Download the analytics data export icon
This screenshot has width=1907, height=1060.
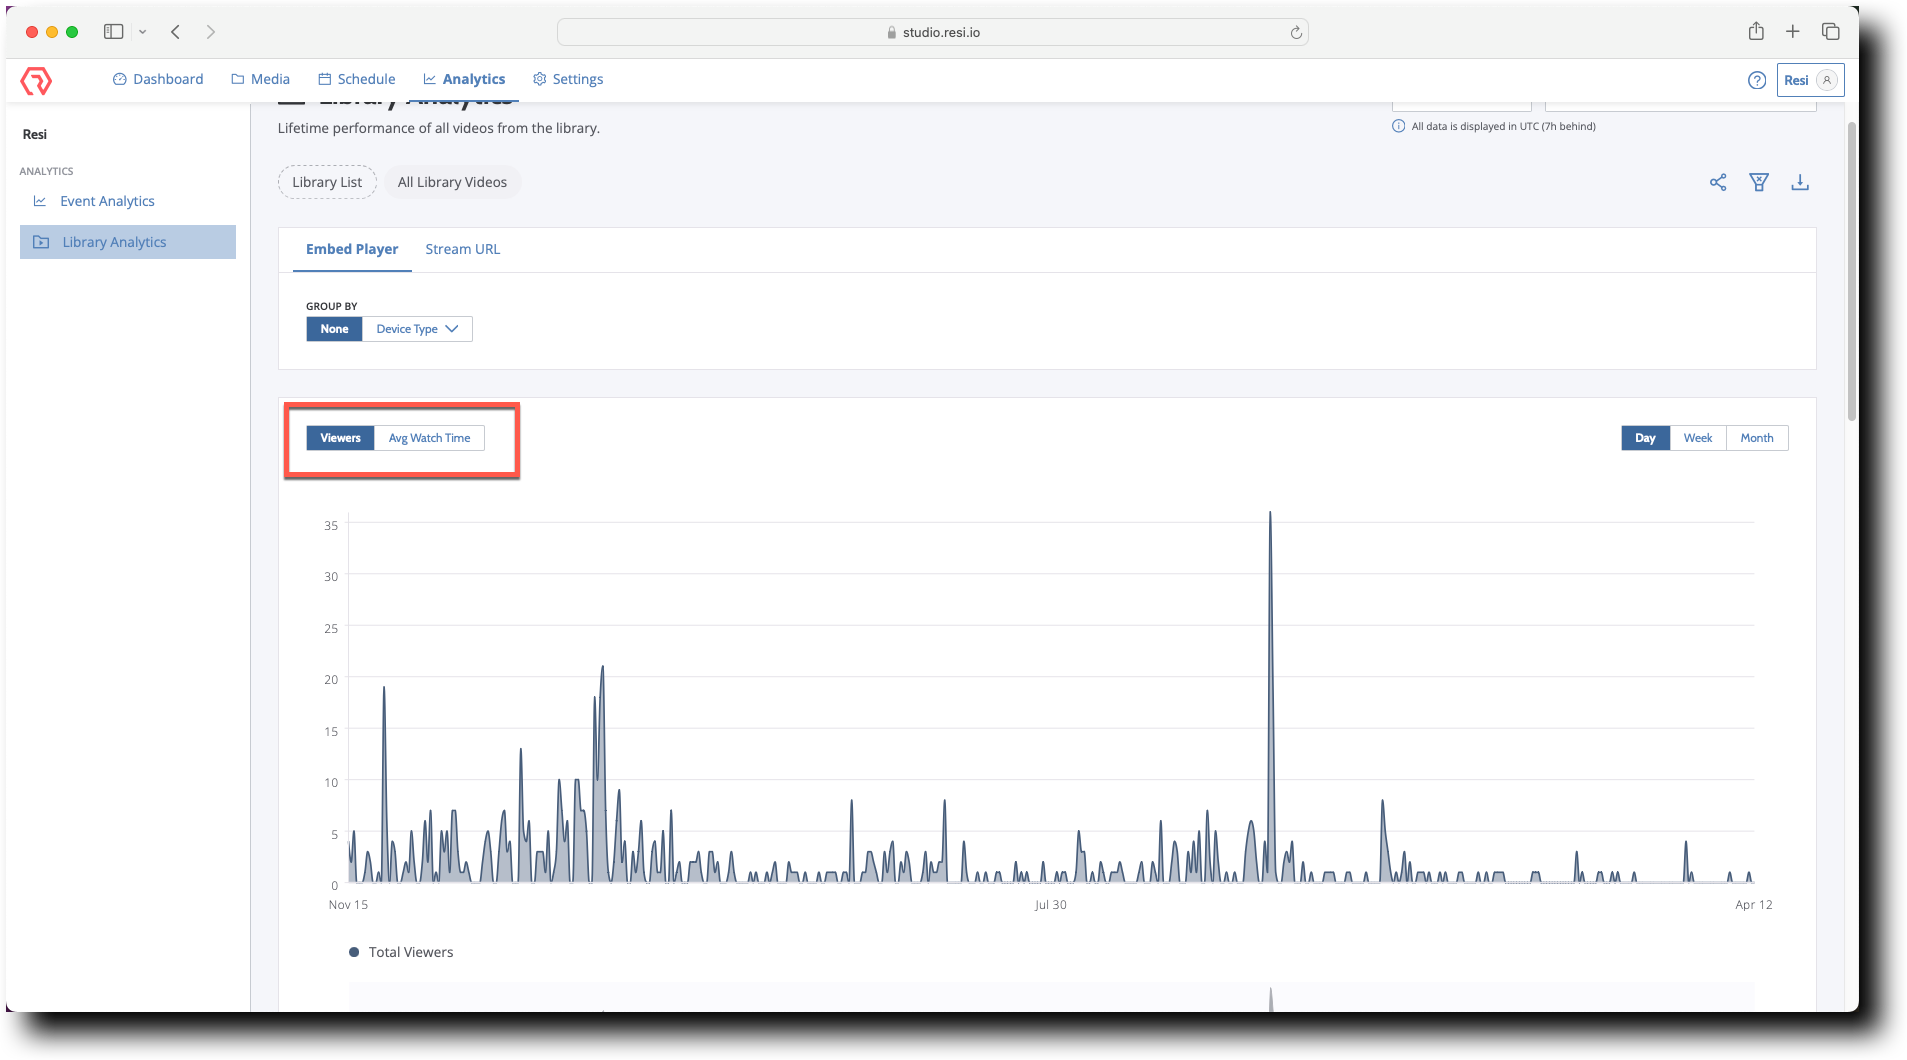1799,182
